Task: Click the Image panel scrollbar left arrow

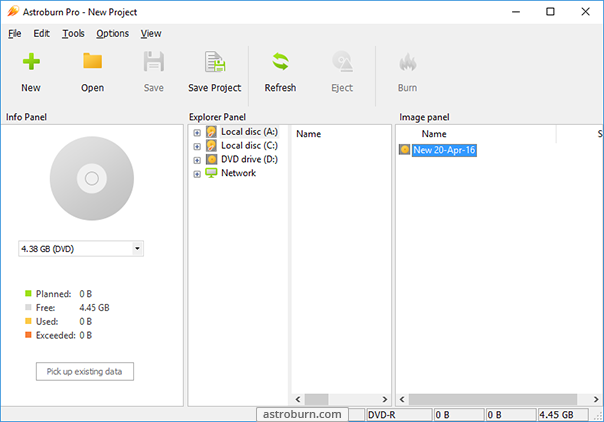Action: [x=402, y=399]
